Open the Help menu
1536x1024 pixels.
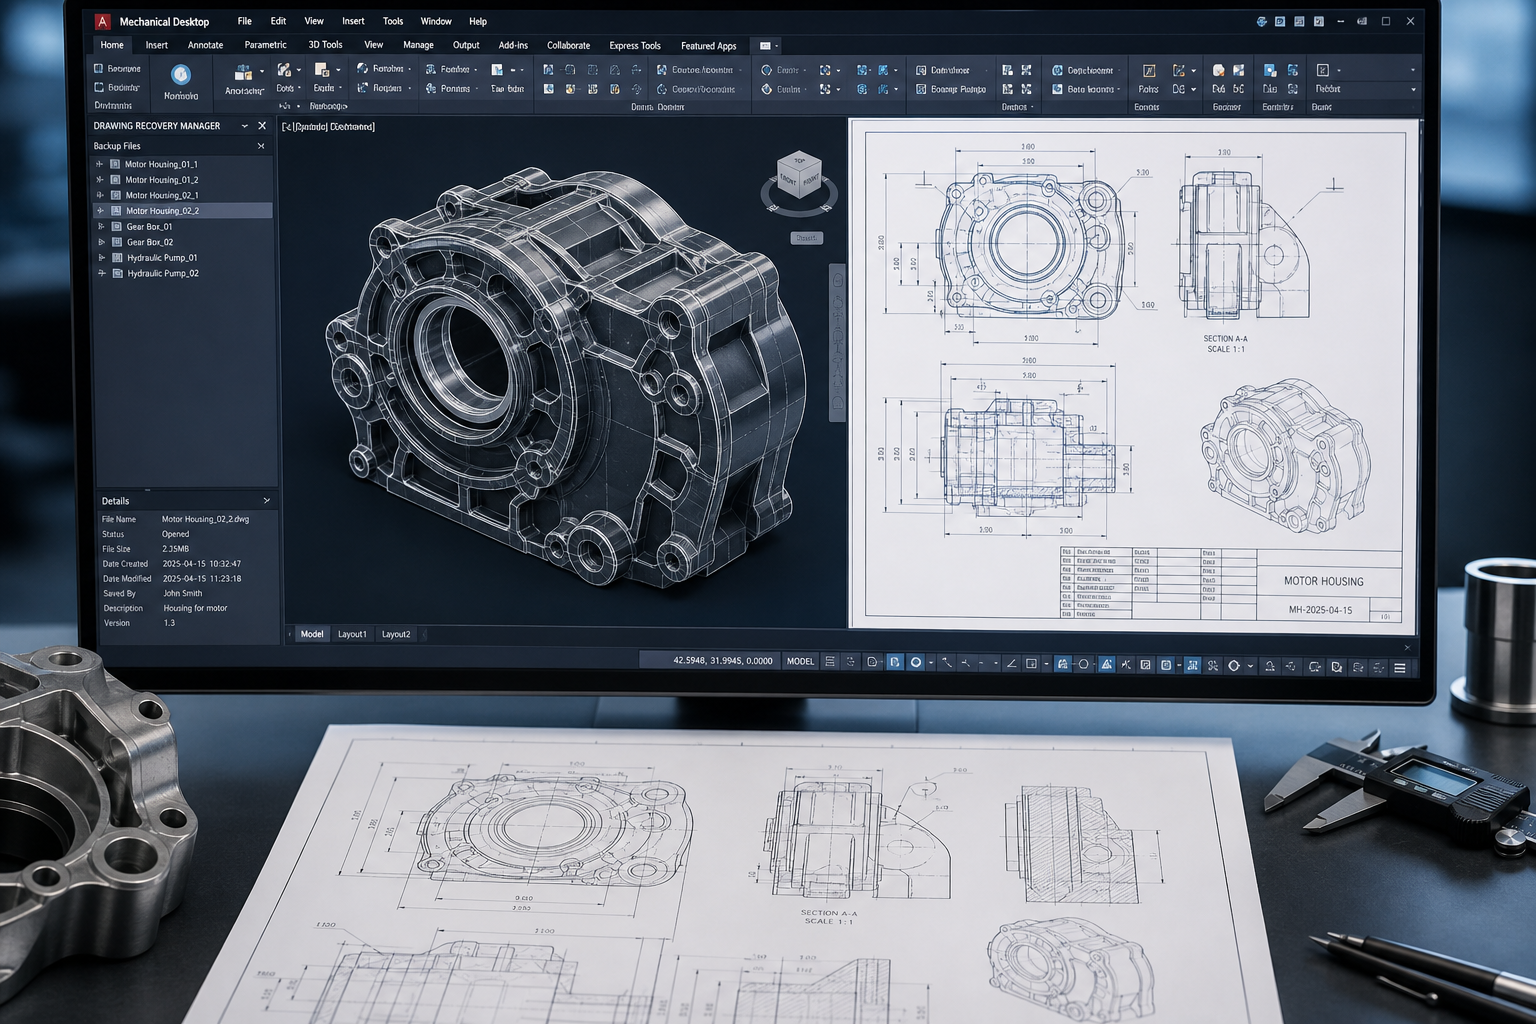[478, 21]
